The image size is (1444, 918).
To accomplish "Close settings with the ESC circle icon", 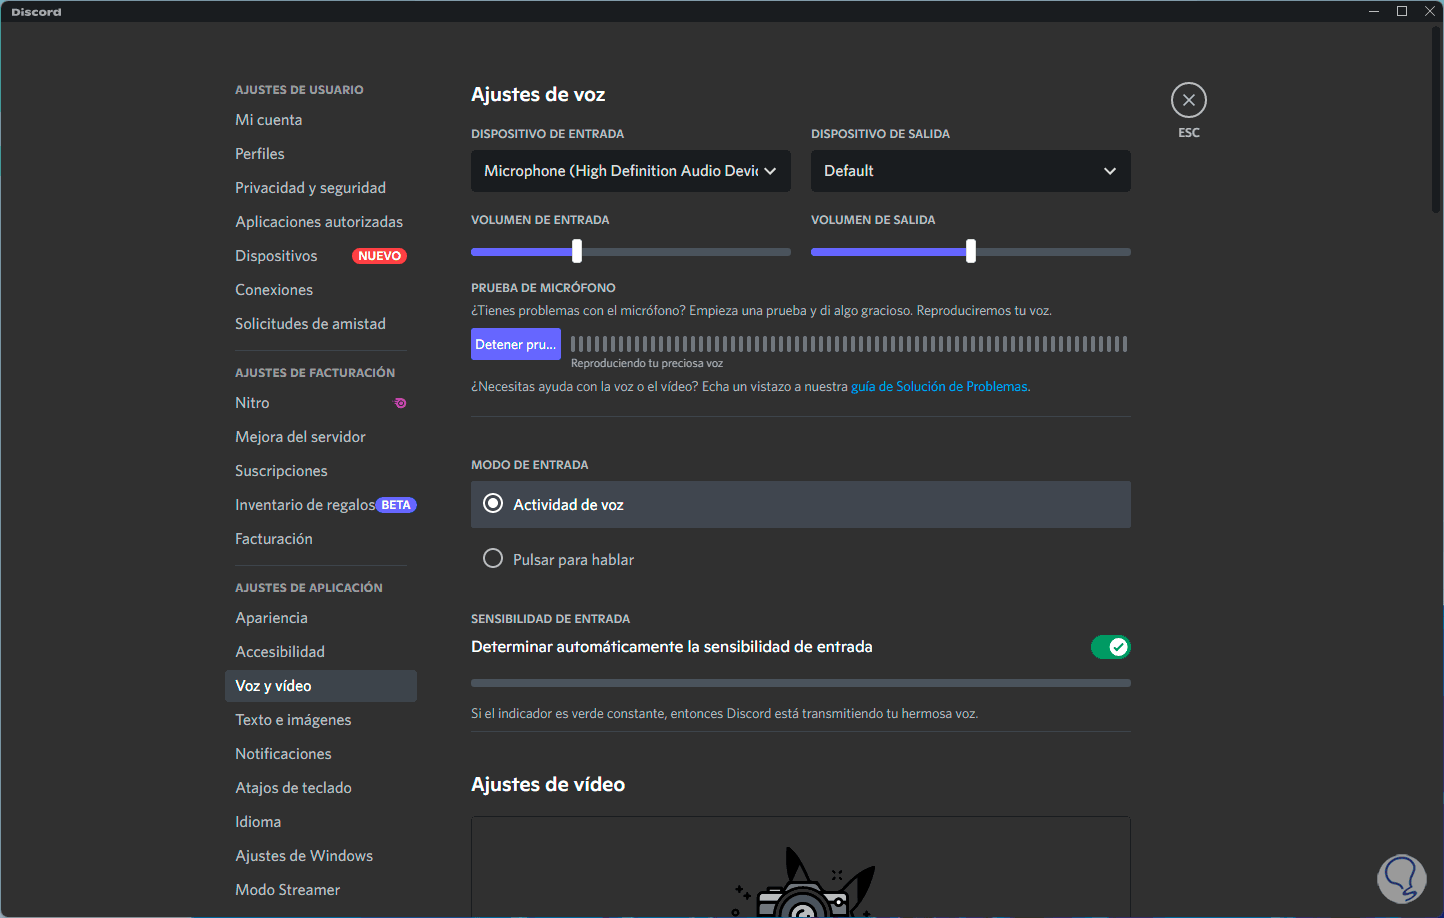I will (1188, 100).
